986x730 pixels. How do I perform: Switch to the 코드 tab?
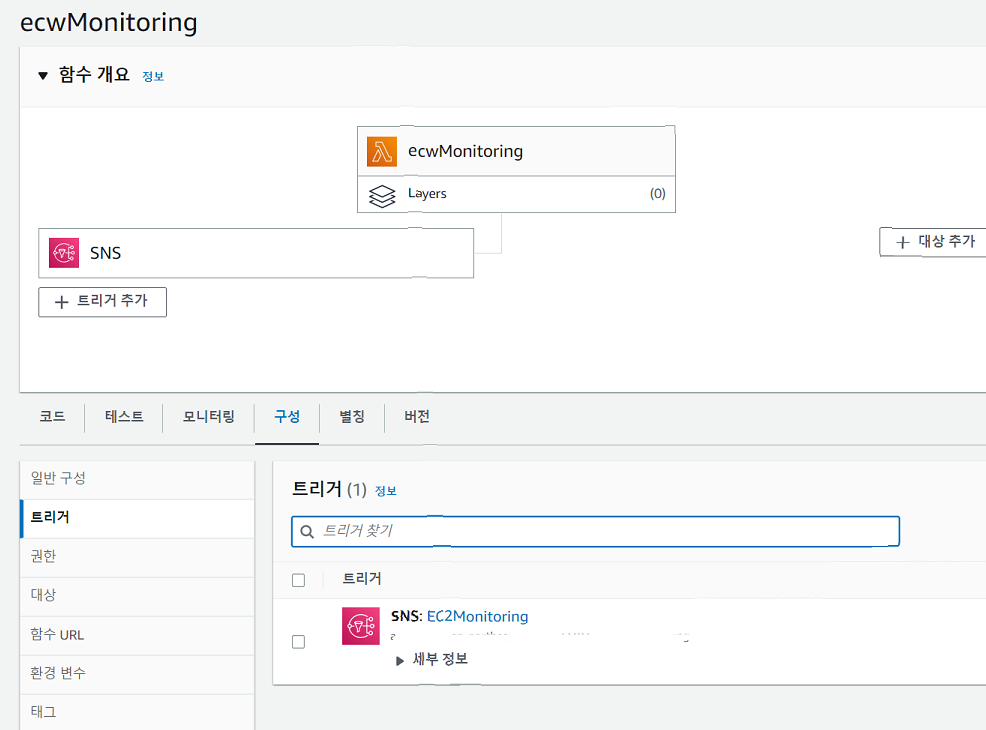click(x=52, y=417)
